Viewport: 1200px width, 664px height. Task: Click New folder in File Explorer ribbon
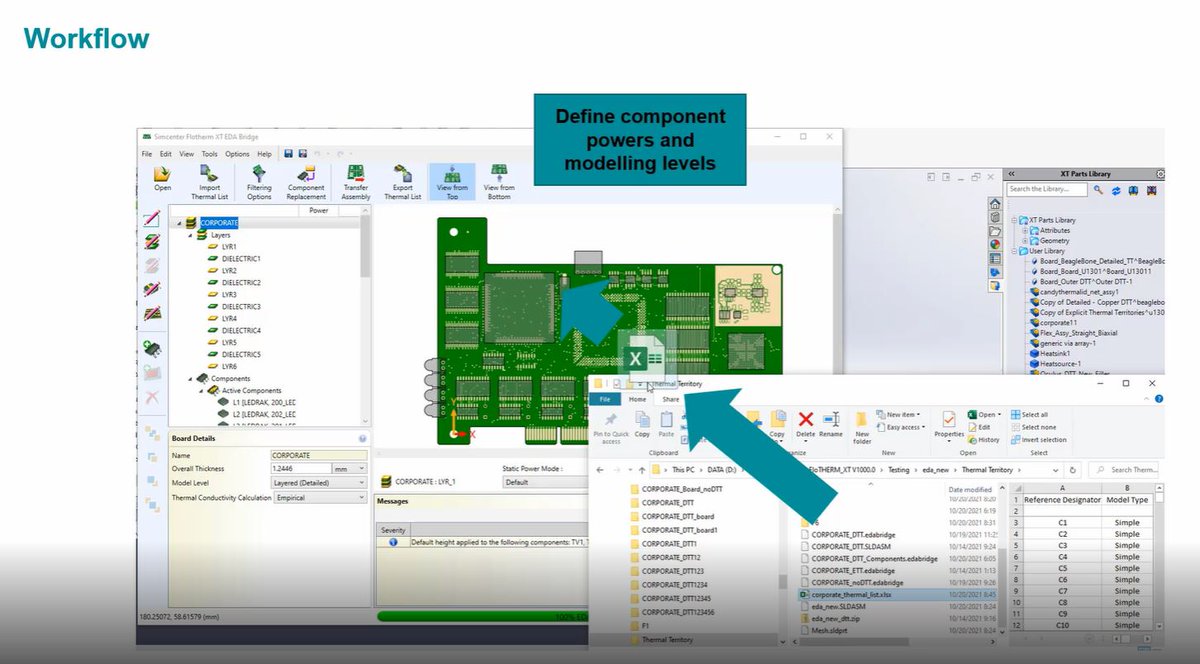861,426
